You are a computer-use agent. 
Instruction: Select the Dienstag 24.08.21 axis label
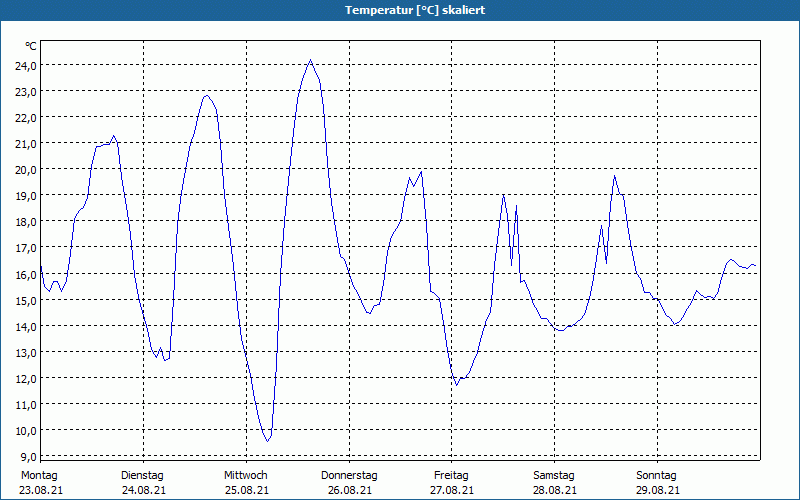coord(143,483)
